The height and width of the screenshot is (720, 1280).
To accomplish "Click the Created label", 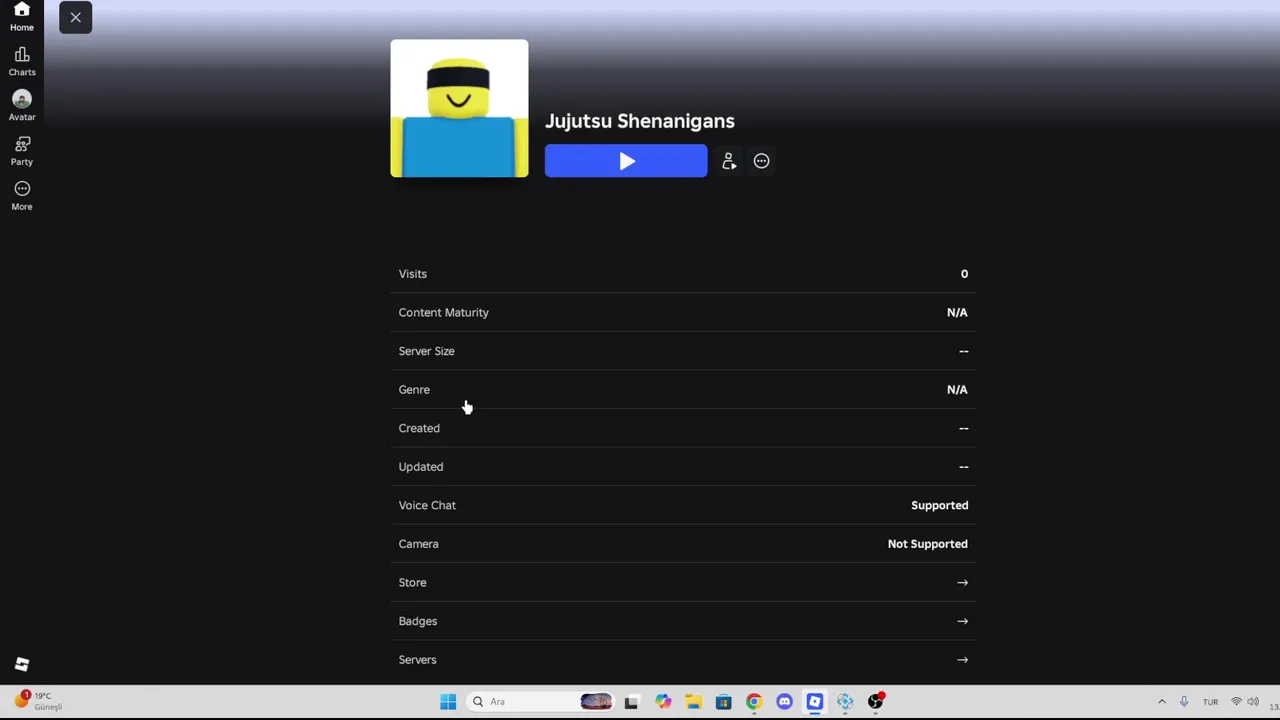I will click(419, 428).
